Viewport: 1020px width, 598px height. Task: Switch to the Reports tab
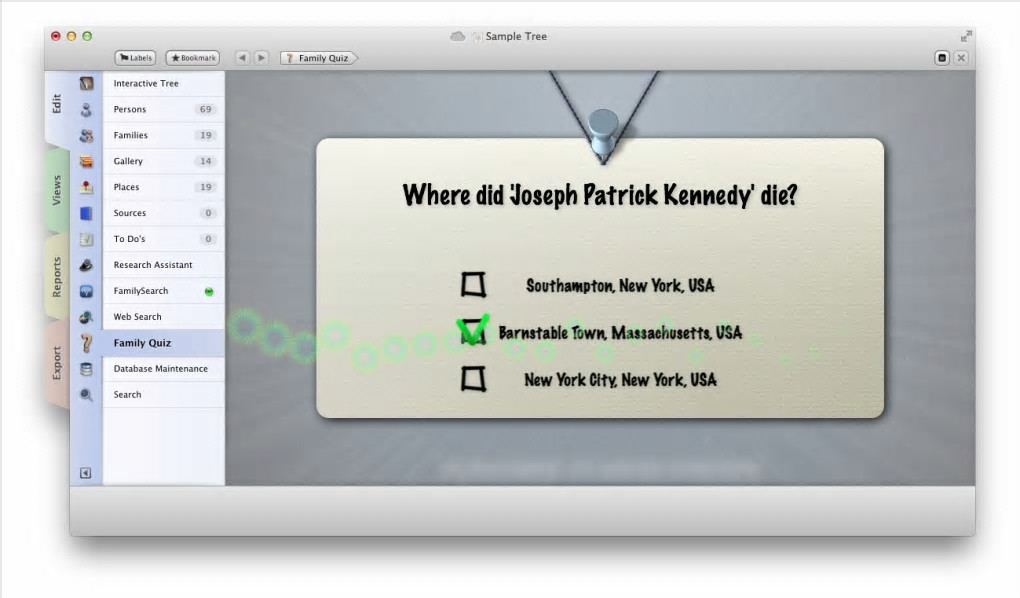(57, 277)
